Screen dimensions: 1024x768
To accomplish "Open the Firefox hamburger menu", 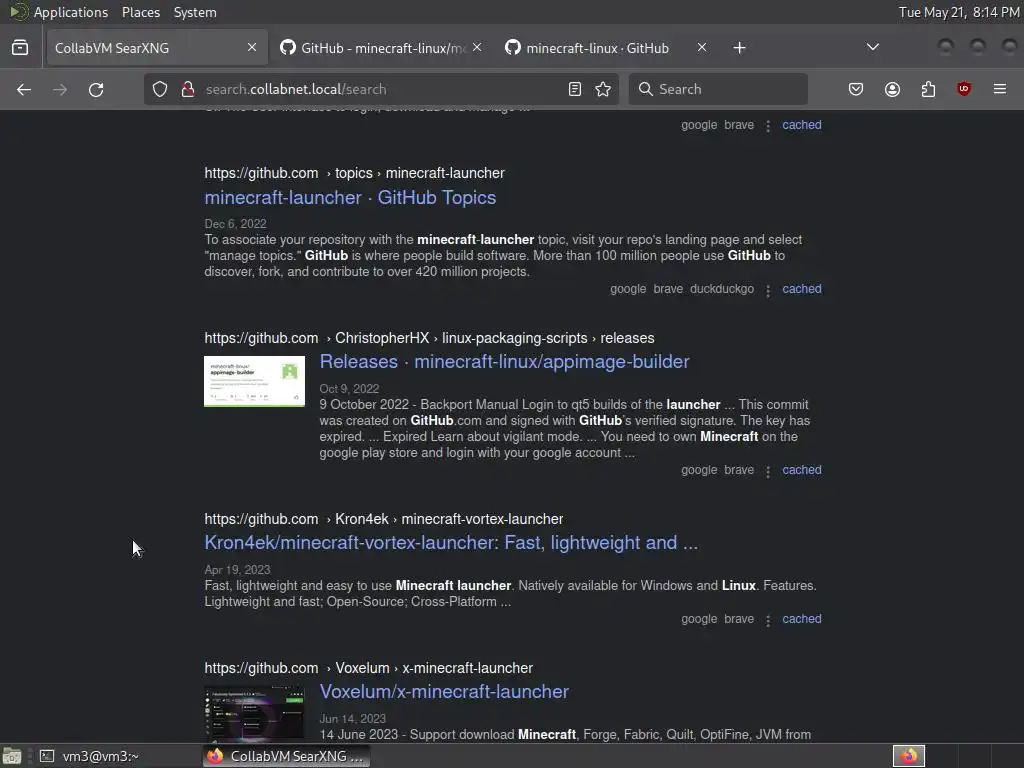I will pos(1000,89).
